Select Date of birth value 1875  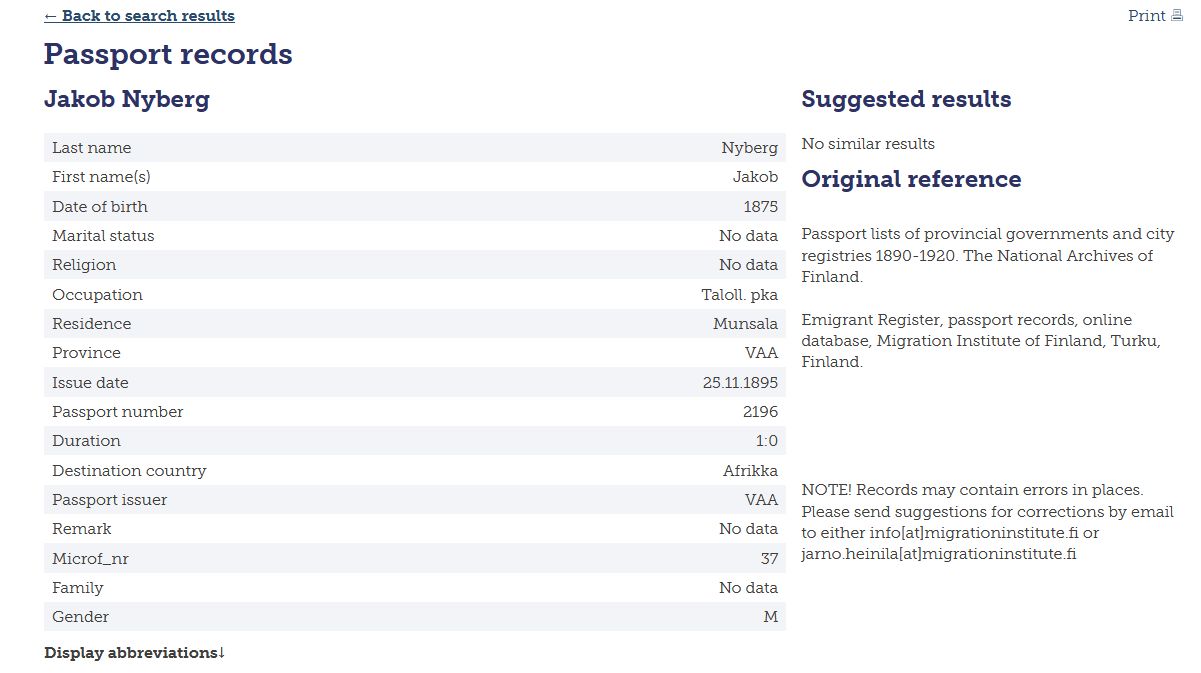(x=761, y=207)
